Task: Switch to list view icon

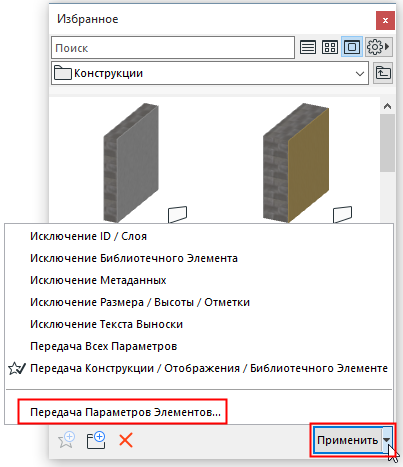Action: (308, 47)
